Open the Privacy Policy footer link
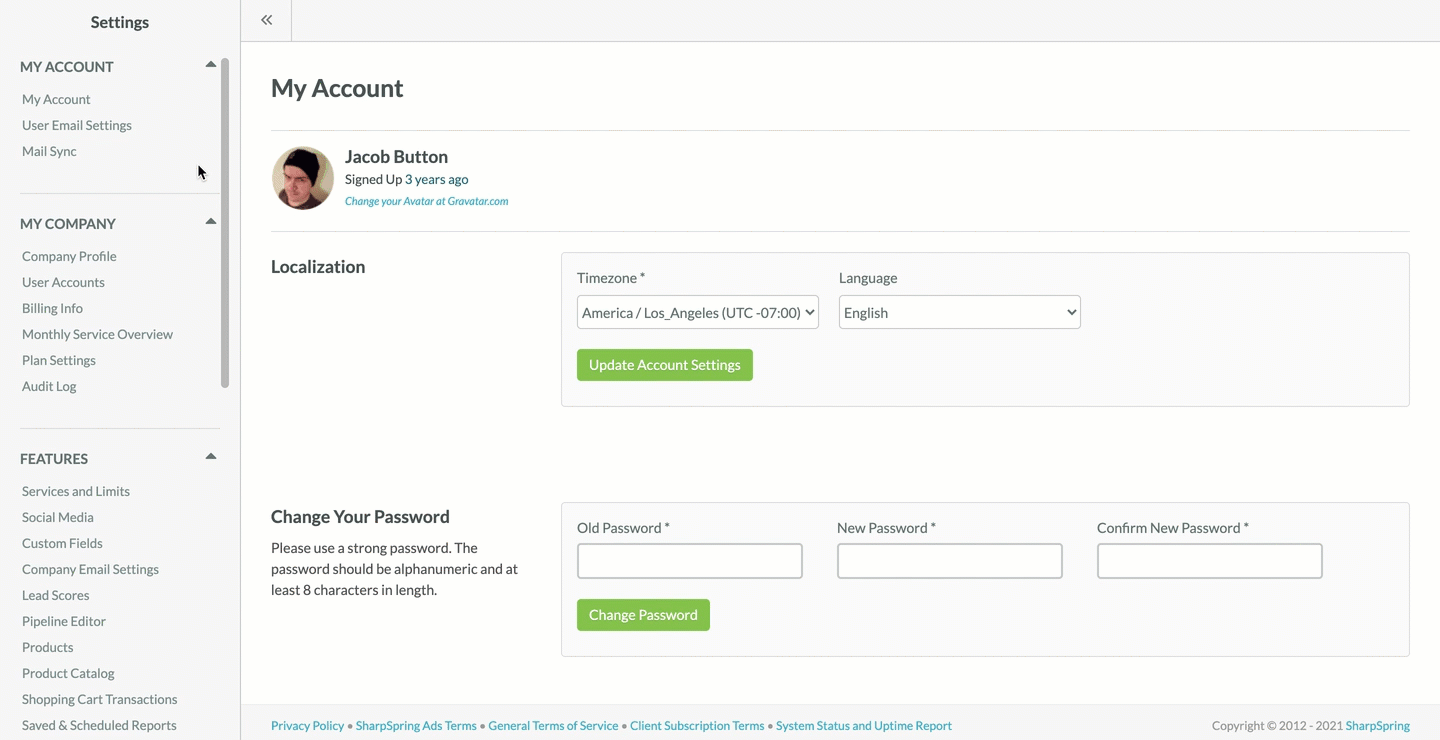The height and width of the screenshot is (740, 1440). coord(307,726)
